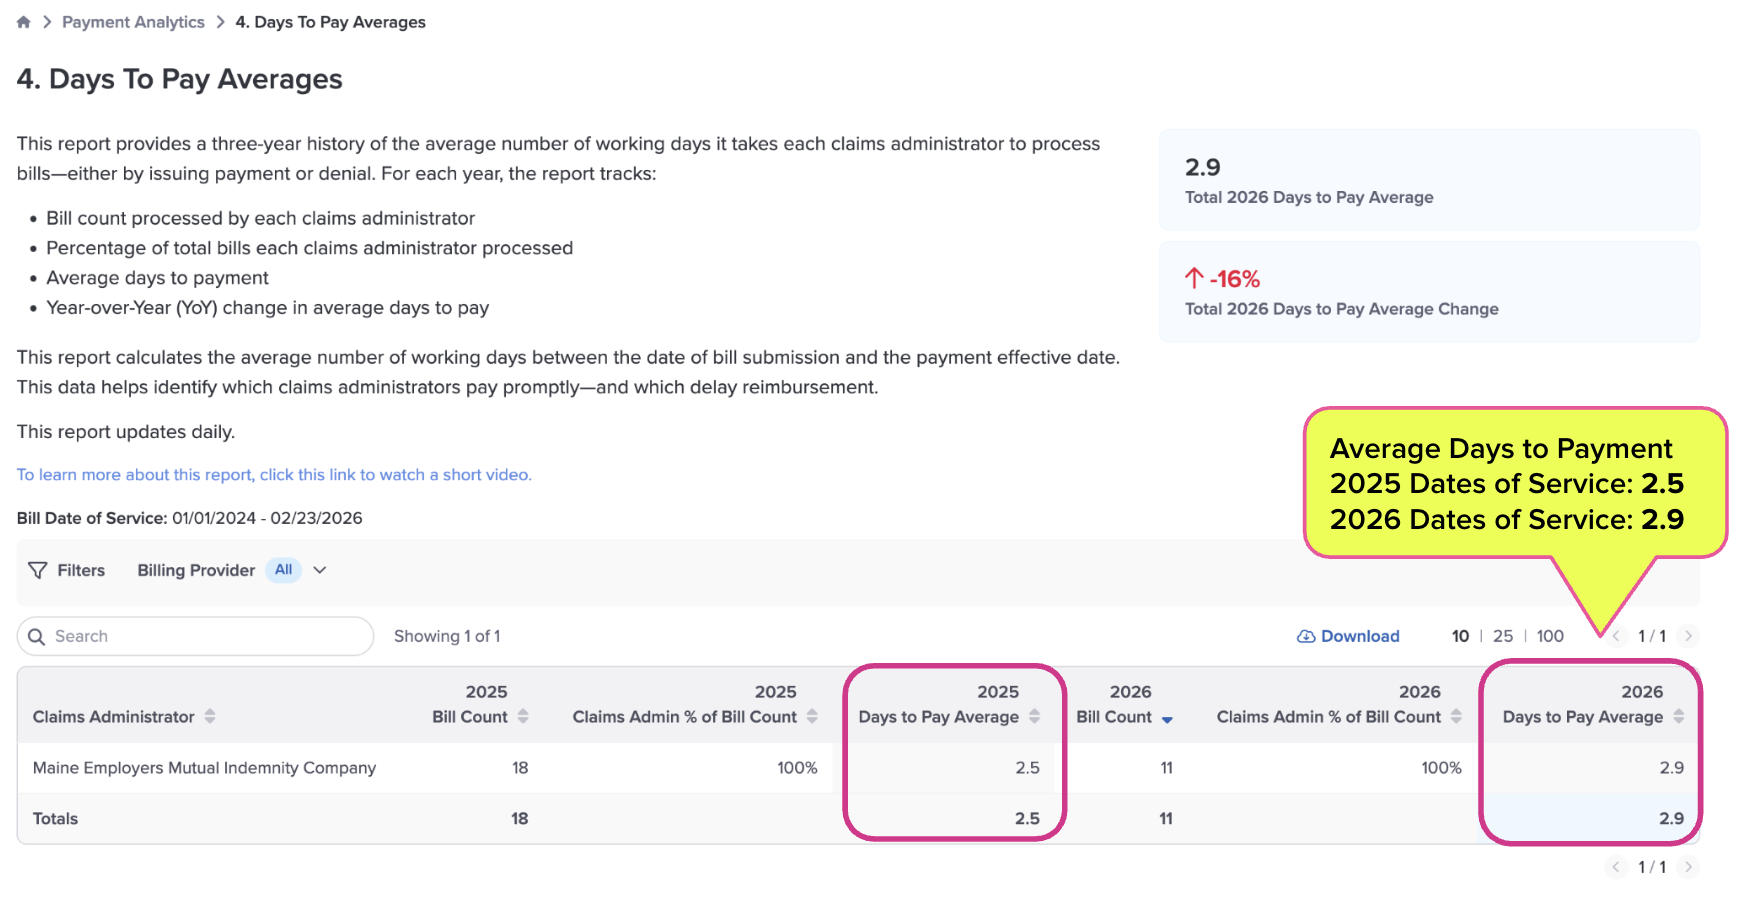Sort by 2026 Claims Admin % column
The height and width of the screenshot is (916, 1740).
point(1456,716)
